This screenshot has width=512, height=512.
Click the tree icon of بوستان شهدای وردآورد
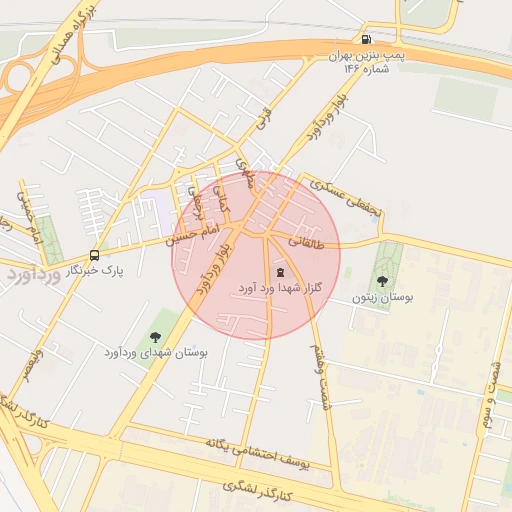coord(155,337)
